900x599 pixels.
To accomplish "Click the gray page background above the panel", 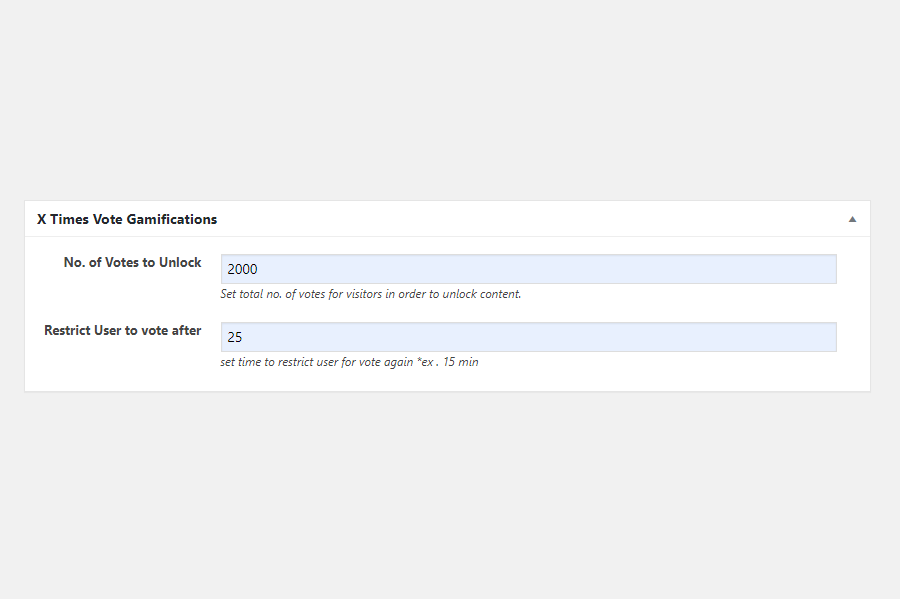I will click(x=450, y=98).
